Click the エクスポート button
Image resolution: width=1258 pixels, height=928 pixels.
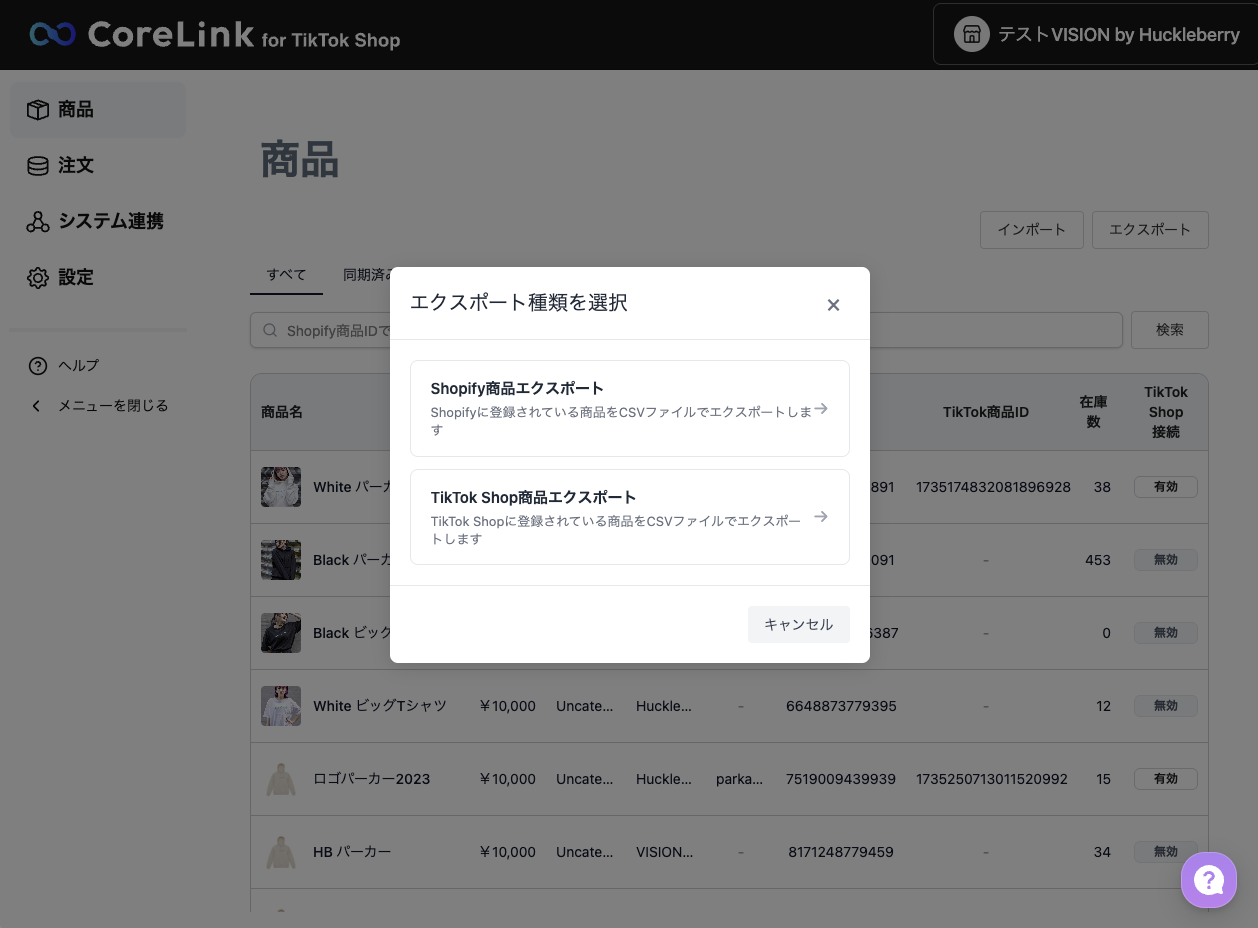(x=1150, y=230)
